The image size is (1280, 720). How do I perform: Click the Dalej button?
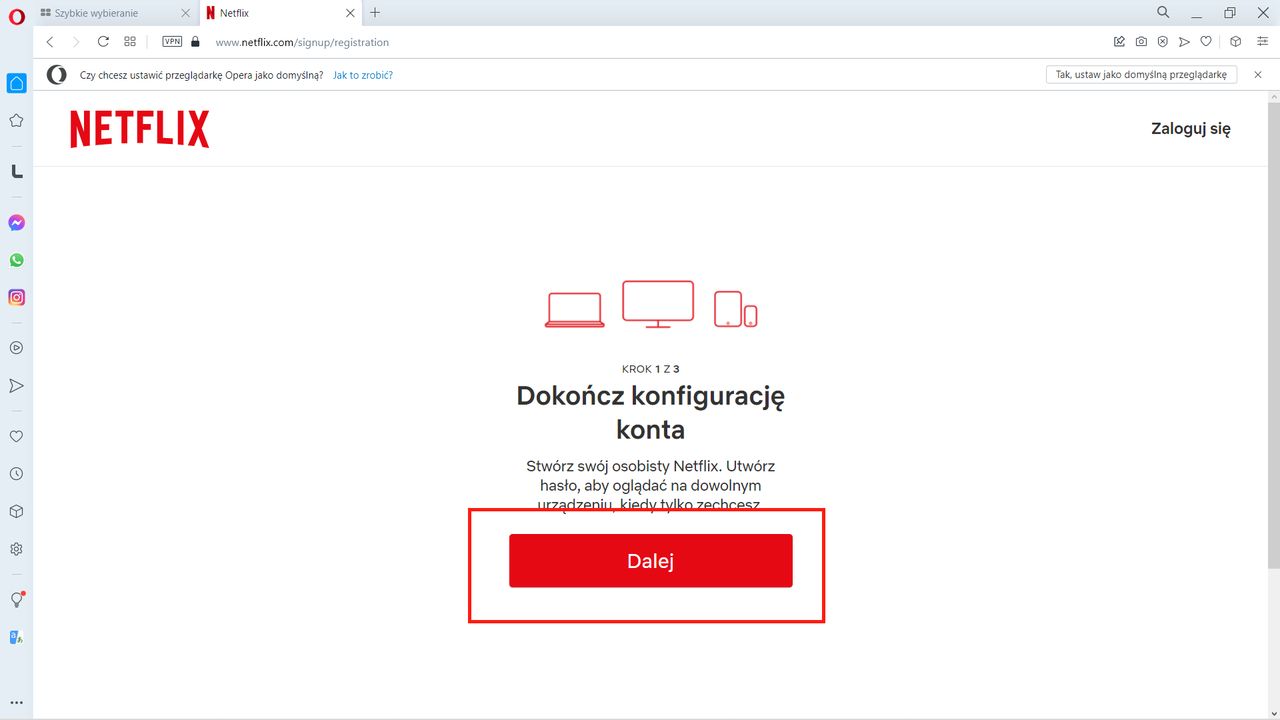pos(650,560)
